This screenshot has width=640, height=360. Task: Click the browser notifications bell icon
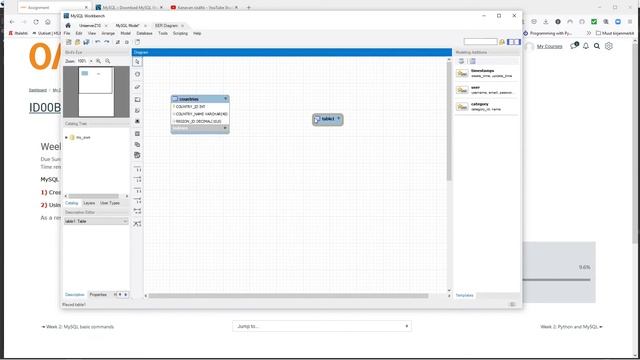(x=586, y=46)
